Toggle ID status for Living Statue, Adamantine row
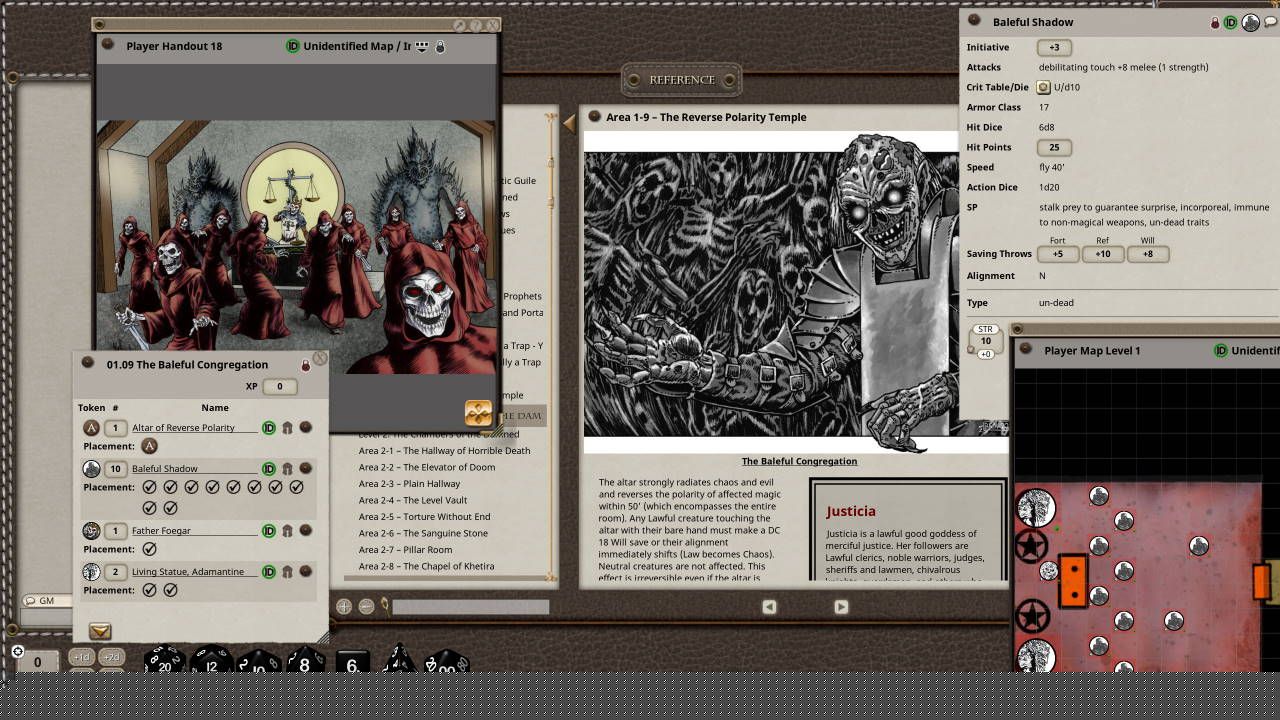The image size is (1280, 720). click(x=269, y=572)
